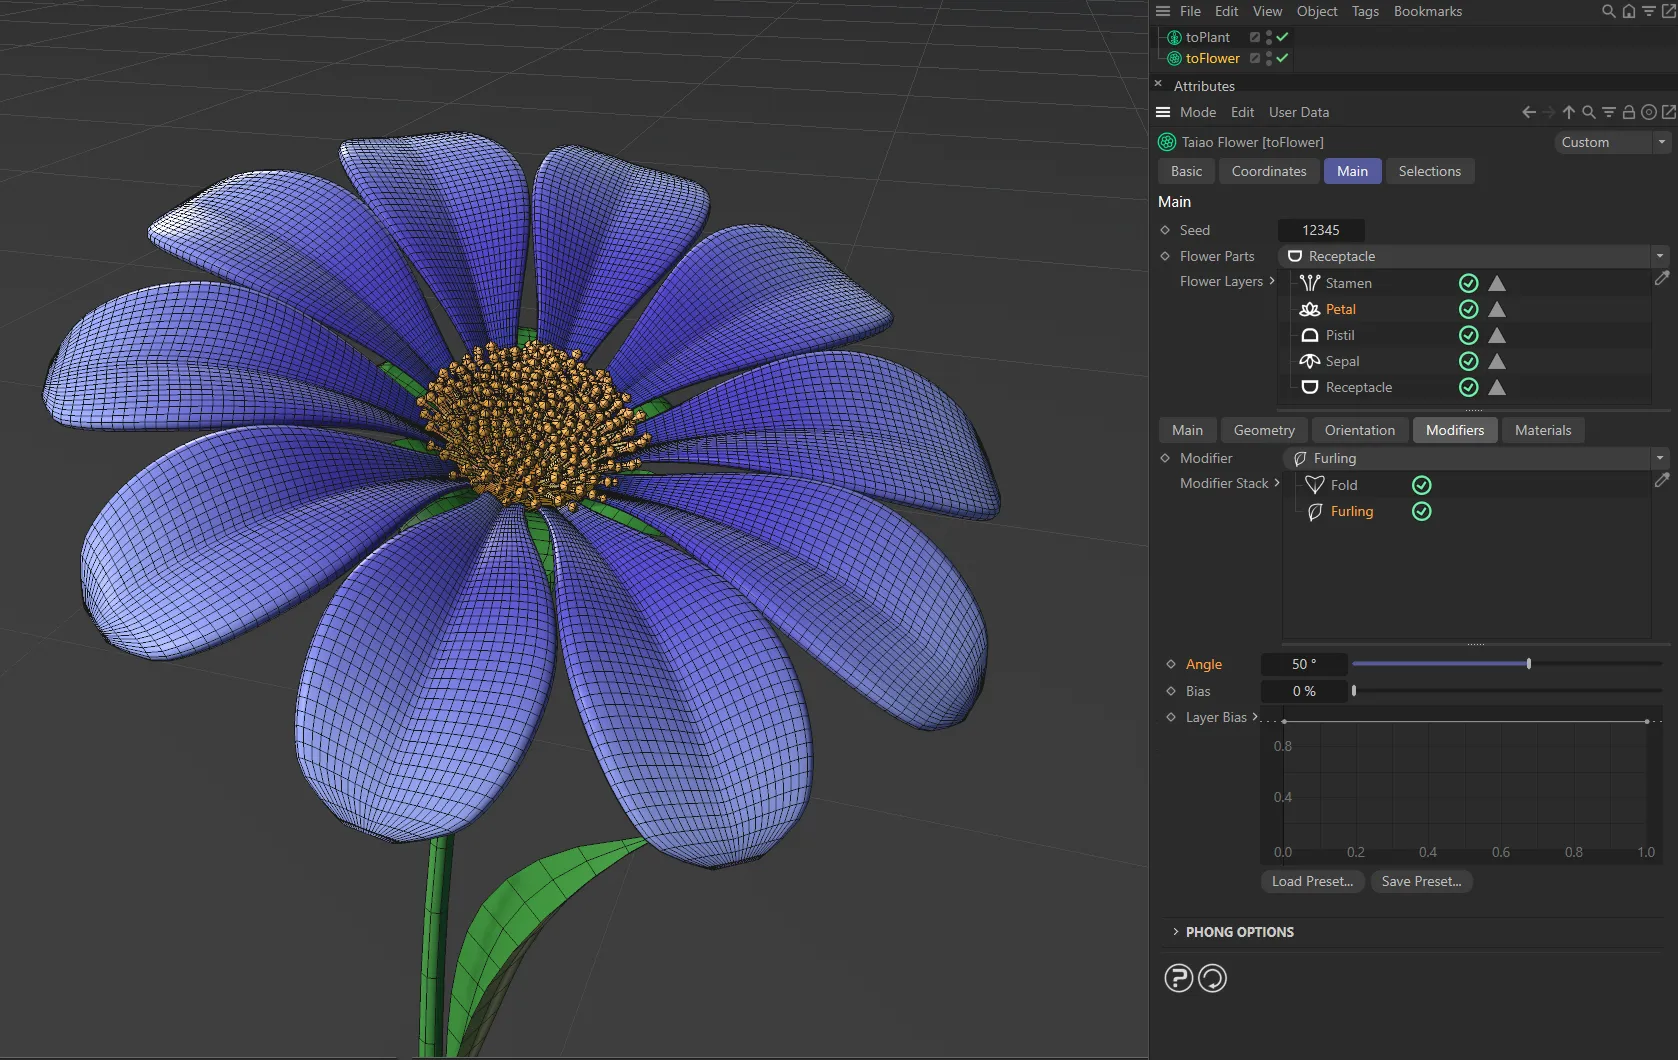1678x1060 pixels.
Task: Open the Bookmarks menu
Action: pyautogui.click(x=1427, y=11)
